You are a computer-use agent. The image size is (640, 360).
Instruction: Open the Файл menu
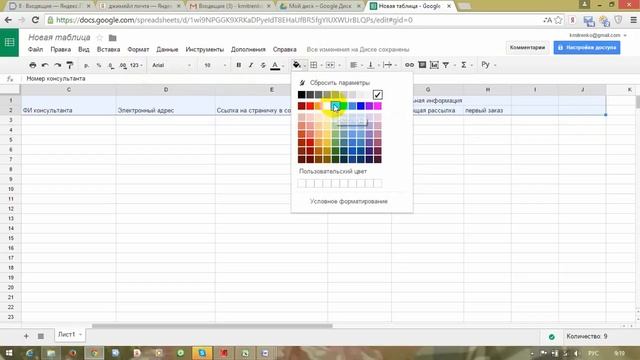click(x=36, y=49)
